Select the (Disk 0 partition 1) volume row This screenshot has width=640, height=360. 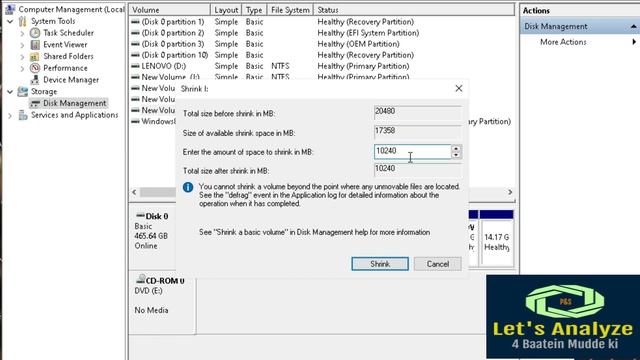point(322,22)
